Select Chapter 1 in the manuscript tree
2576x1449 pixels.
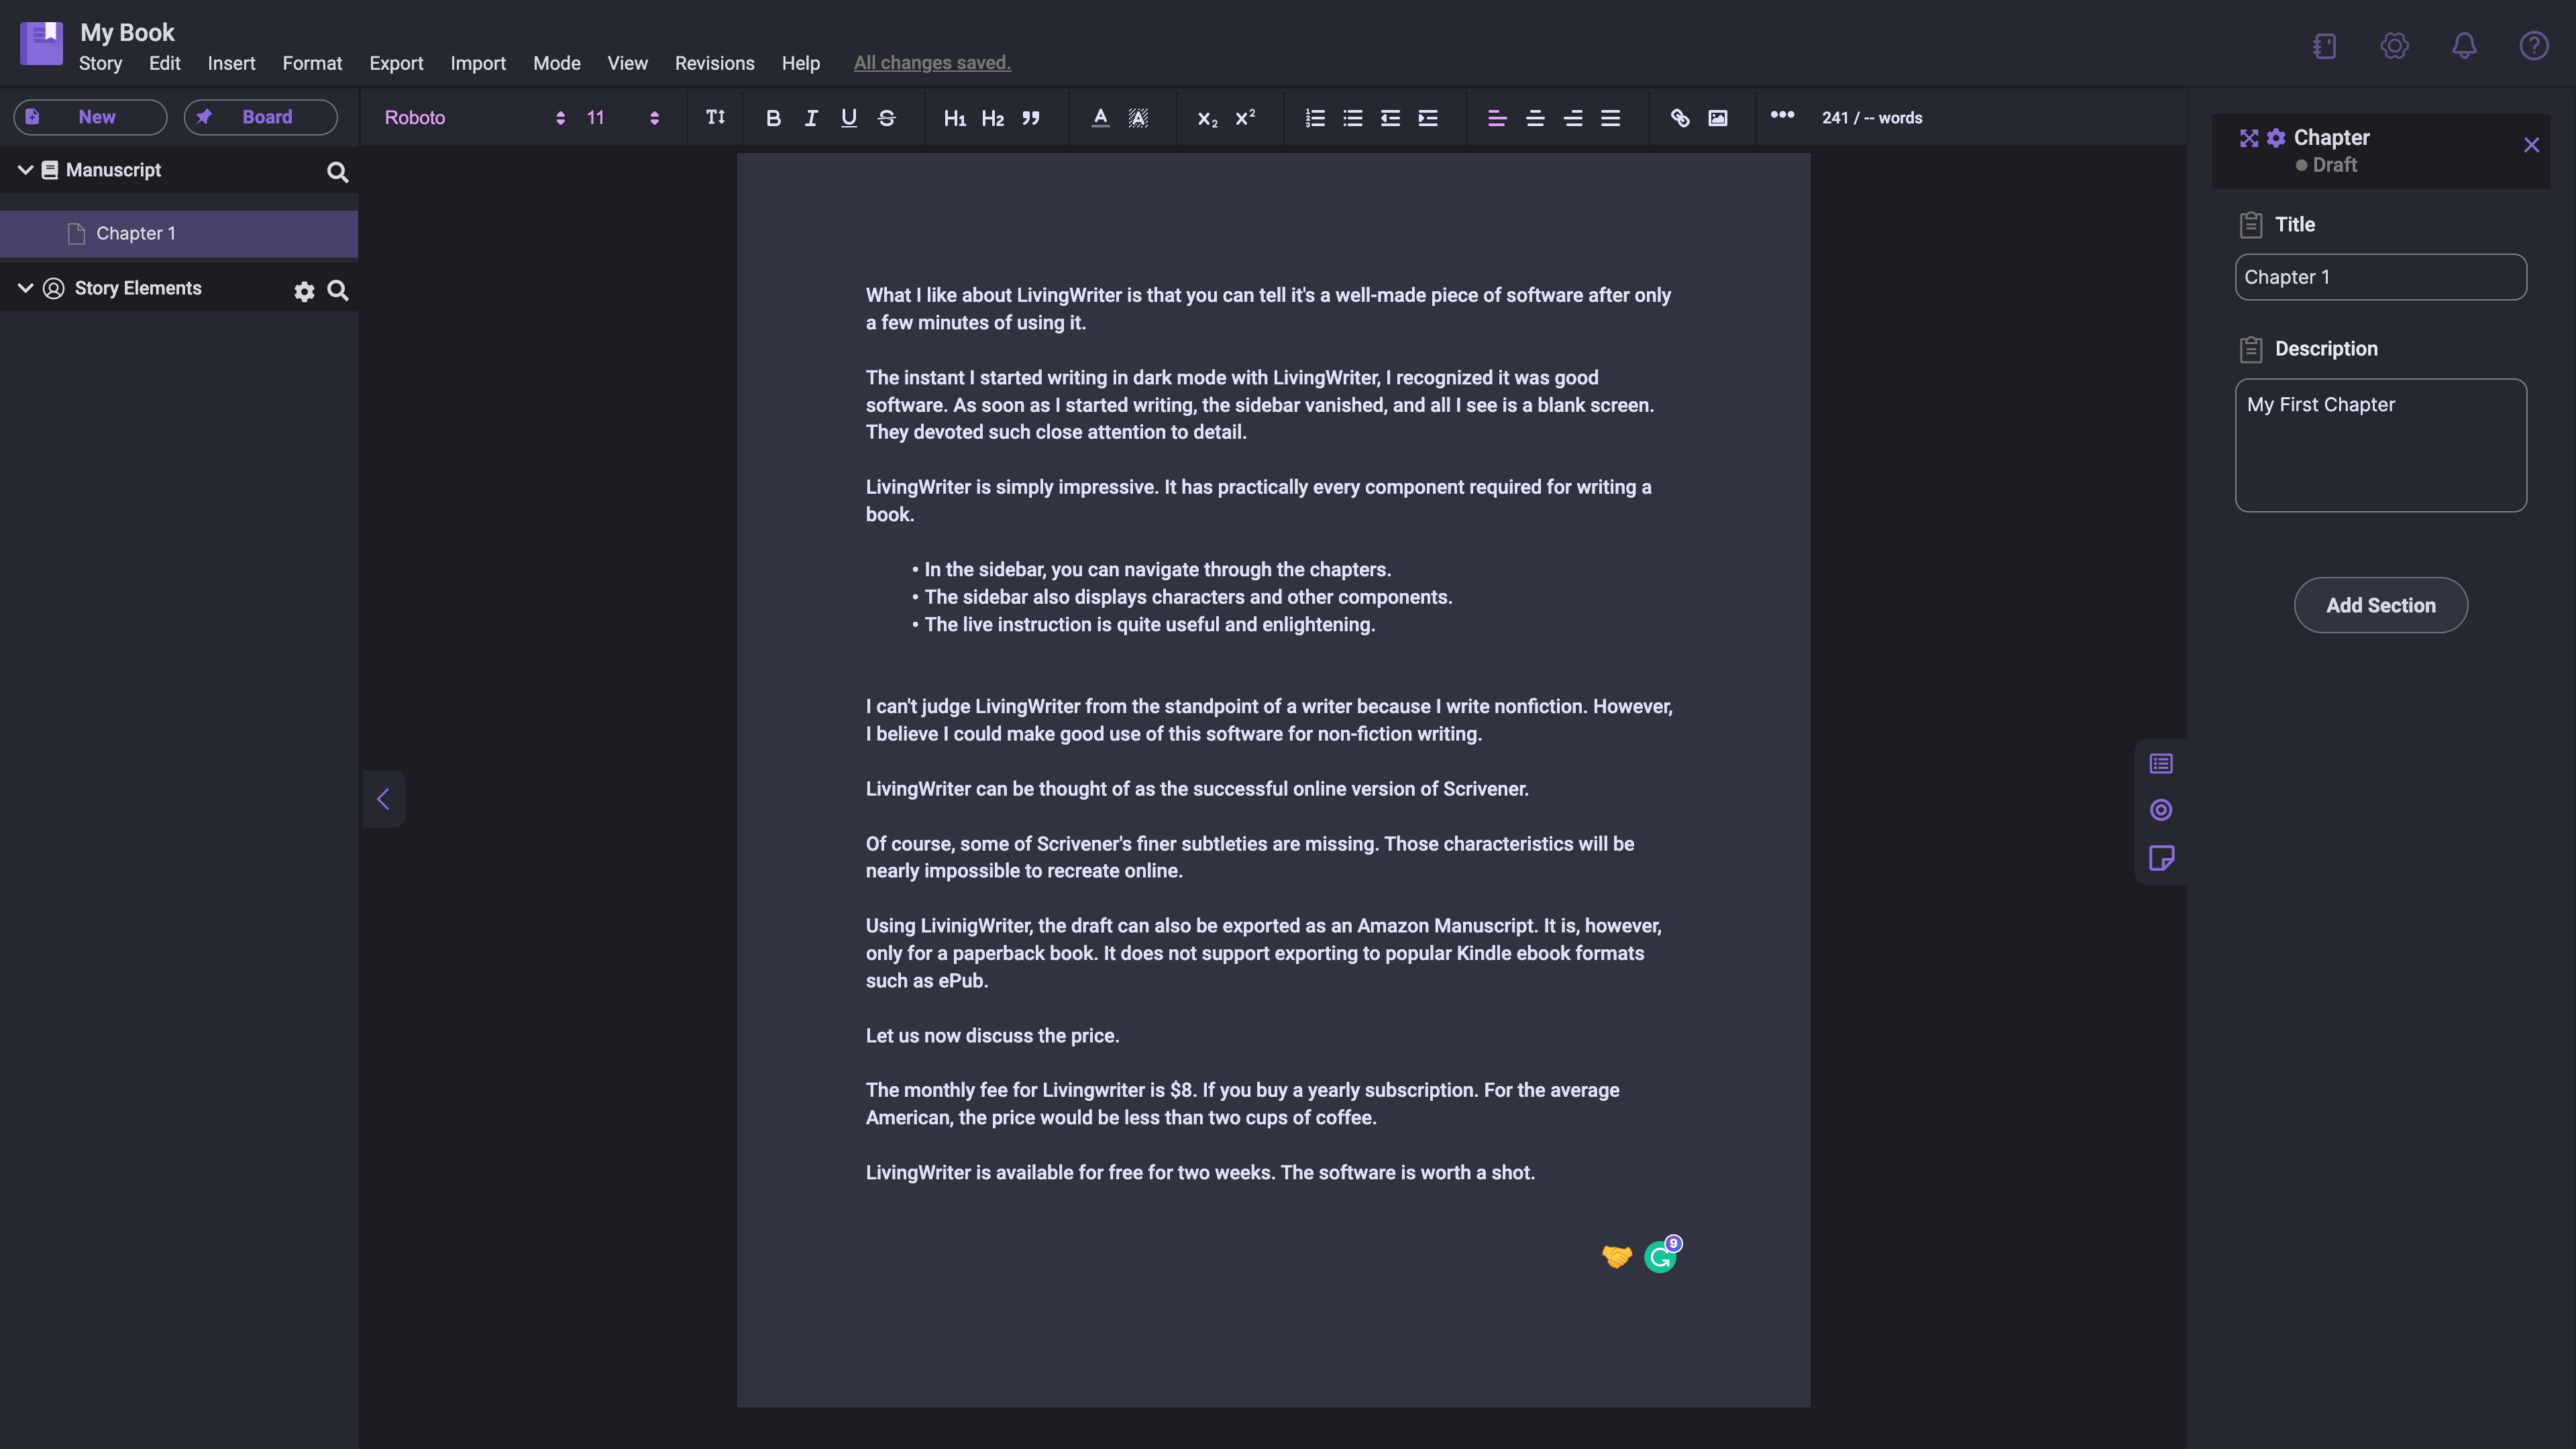point(179,233)
